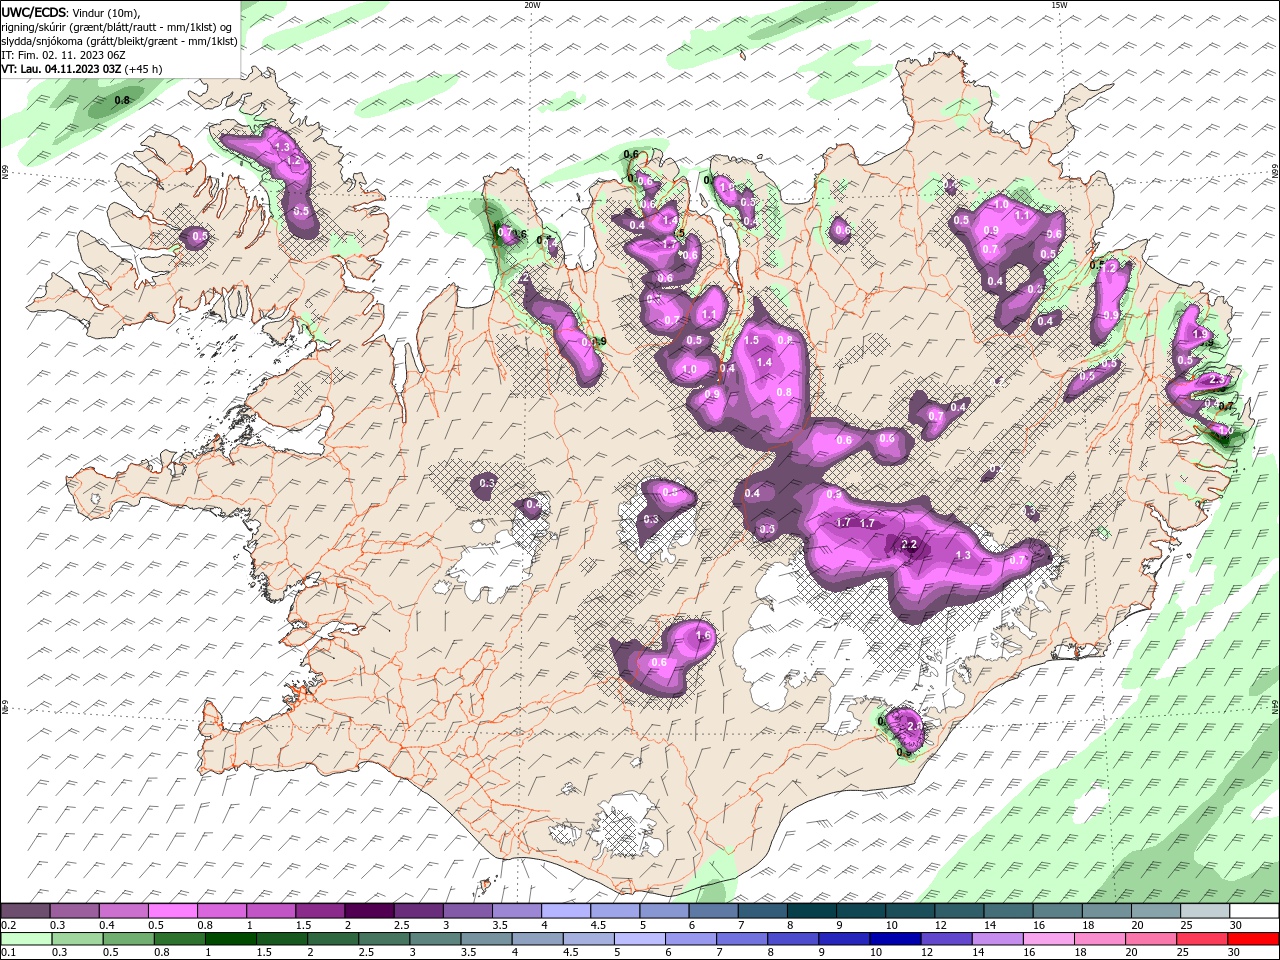The image size is (1280, 960).
Task: Select the '0.1' label on the rain scale
Action: click(x=8, y=953)
